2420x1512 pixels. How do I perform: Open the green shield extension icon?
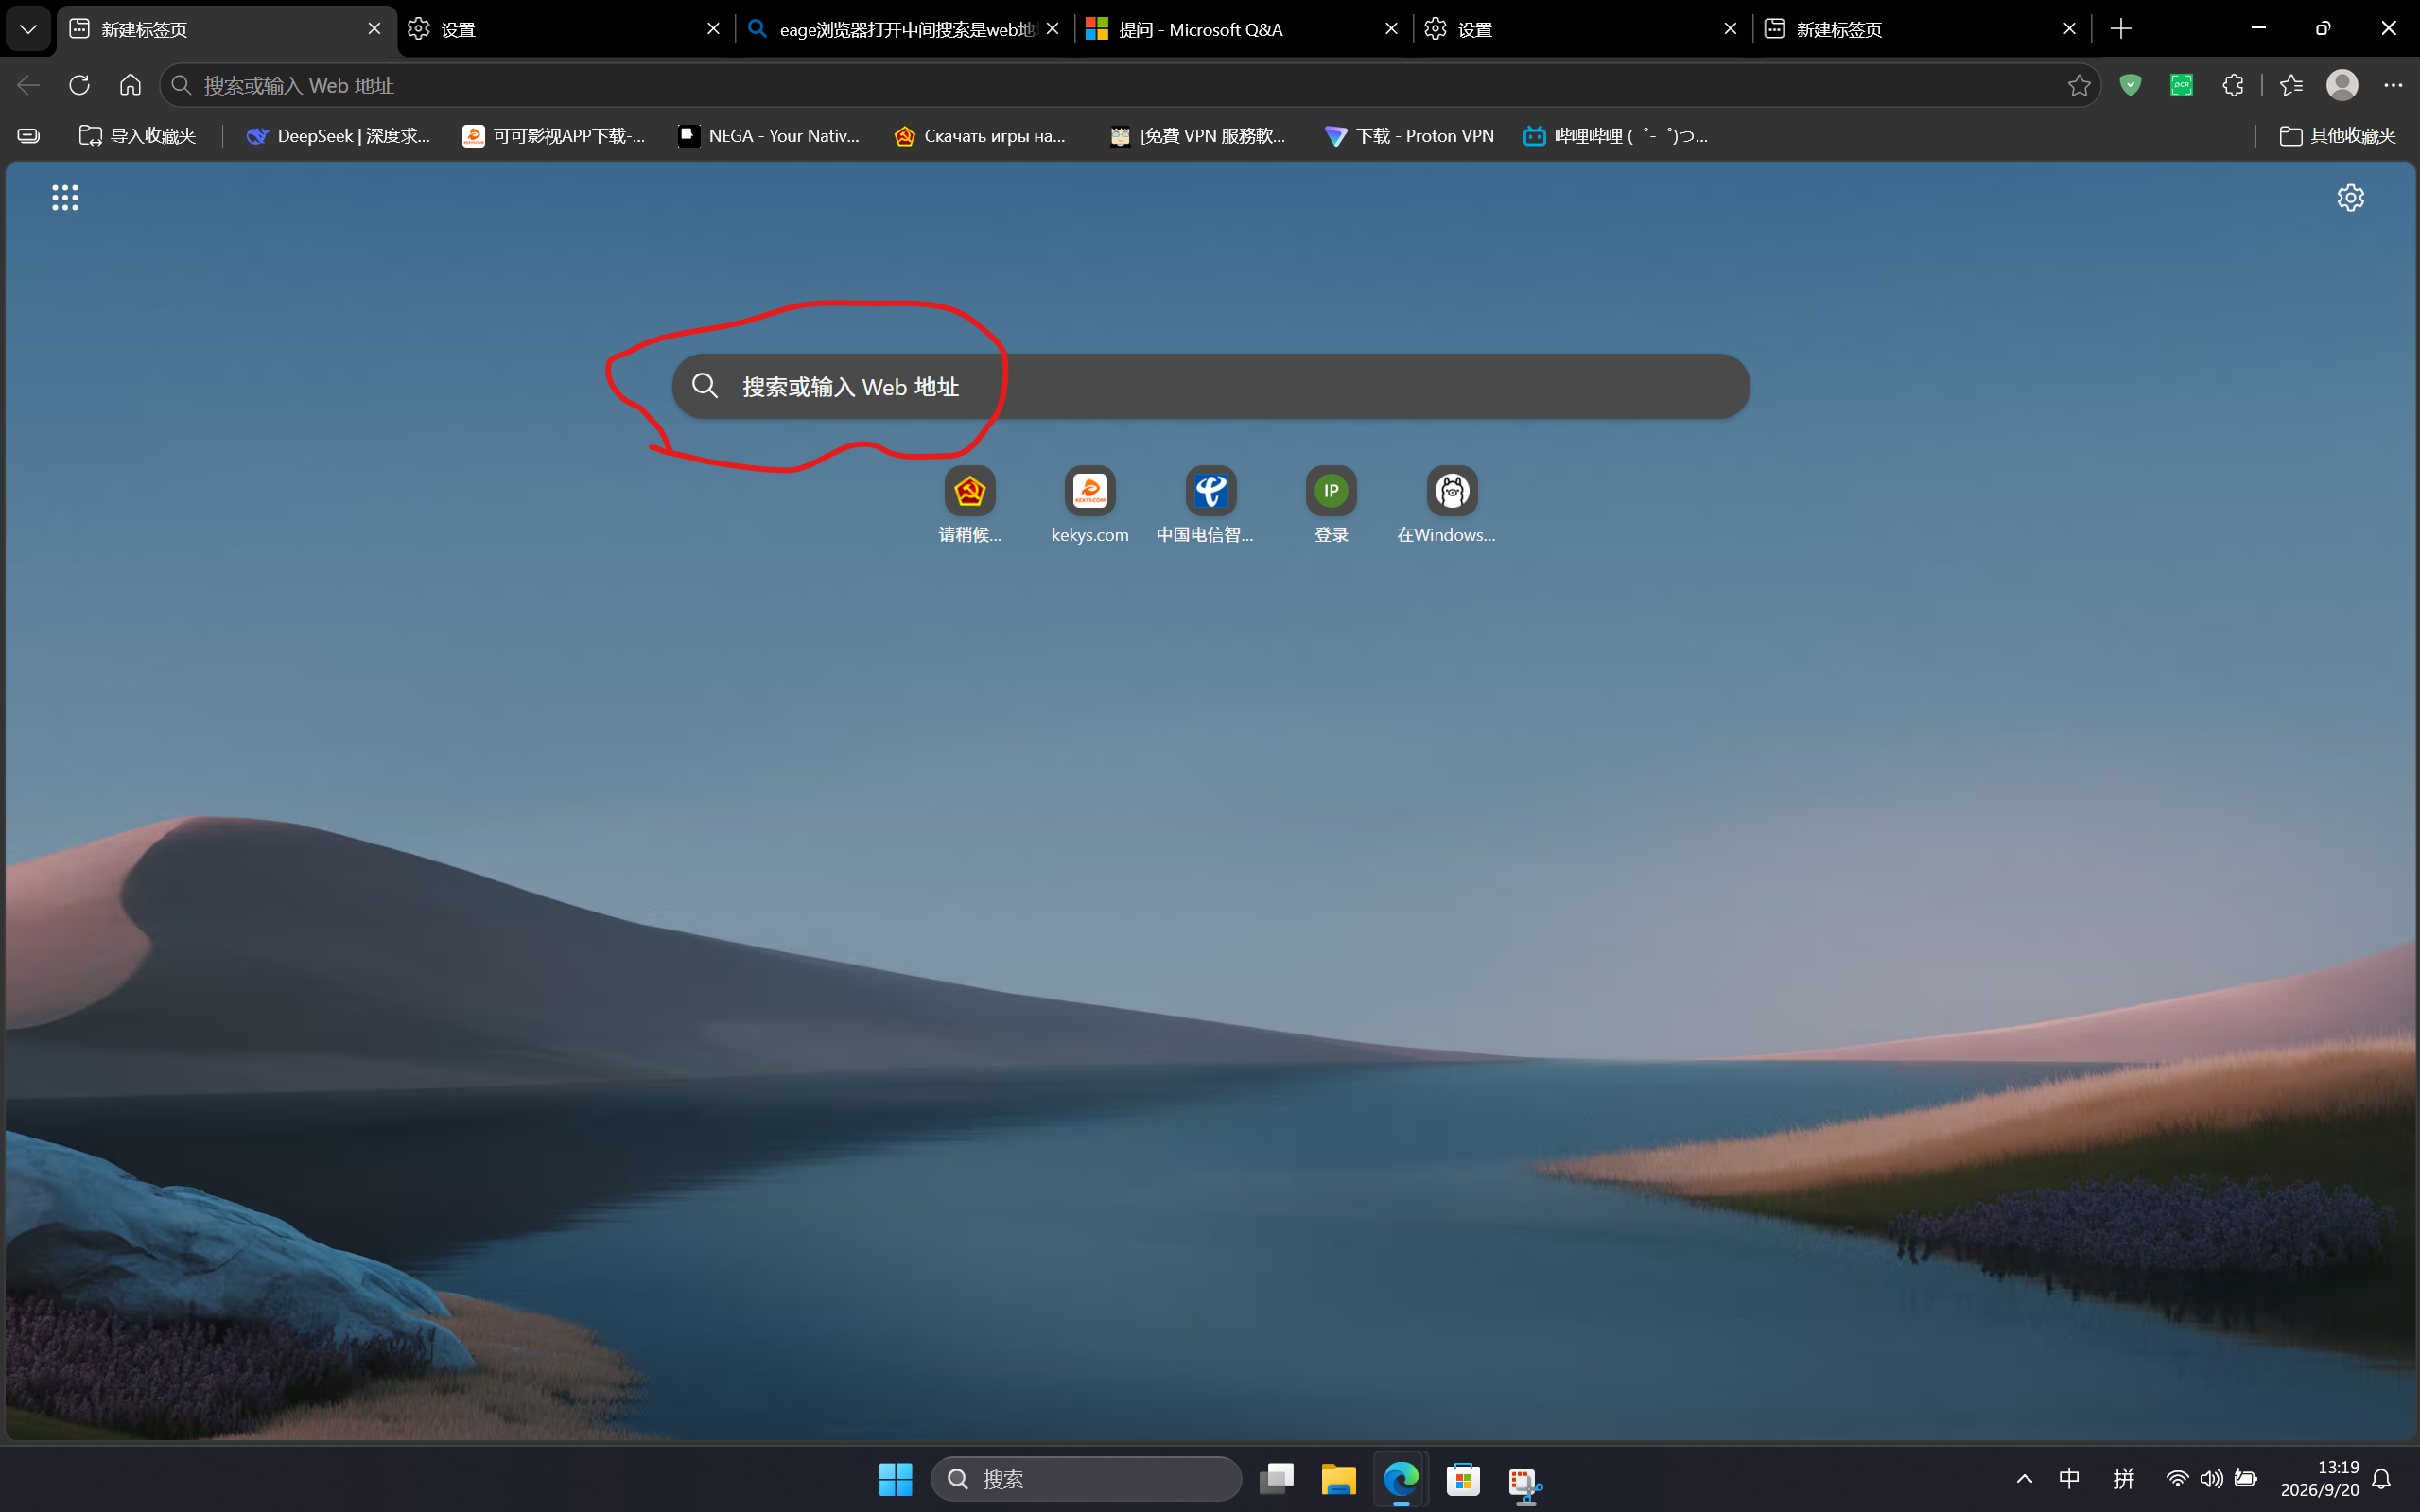[2130, 85]
